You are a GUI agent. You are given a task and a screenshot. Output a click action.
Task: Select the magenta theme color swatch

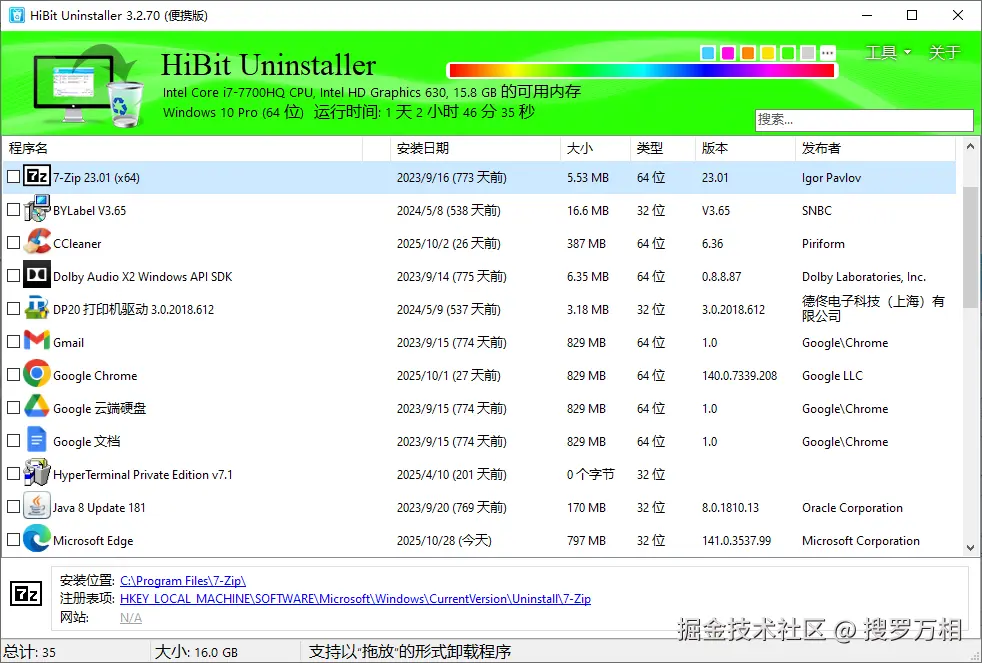(x=728, y=53)
